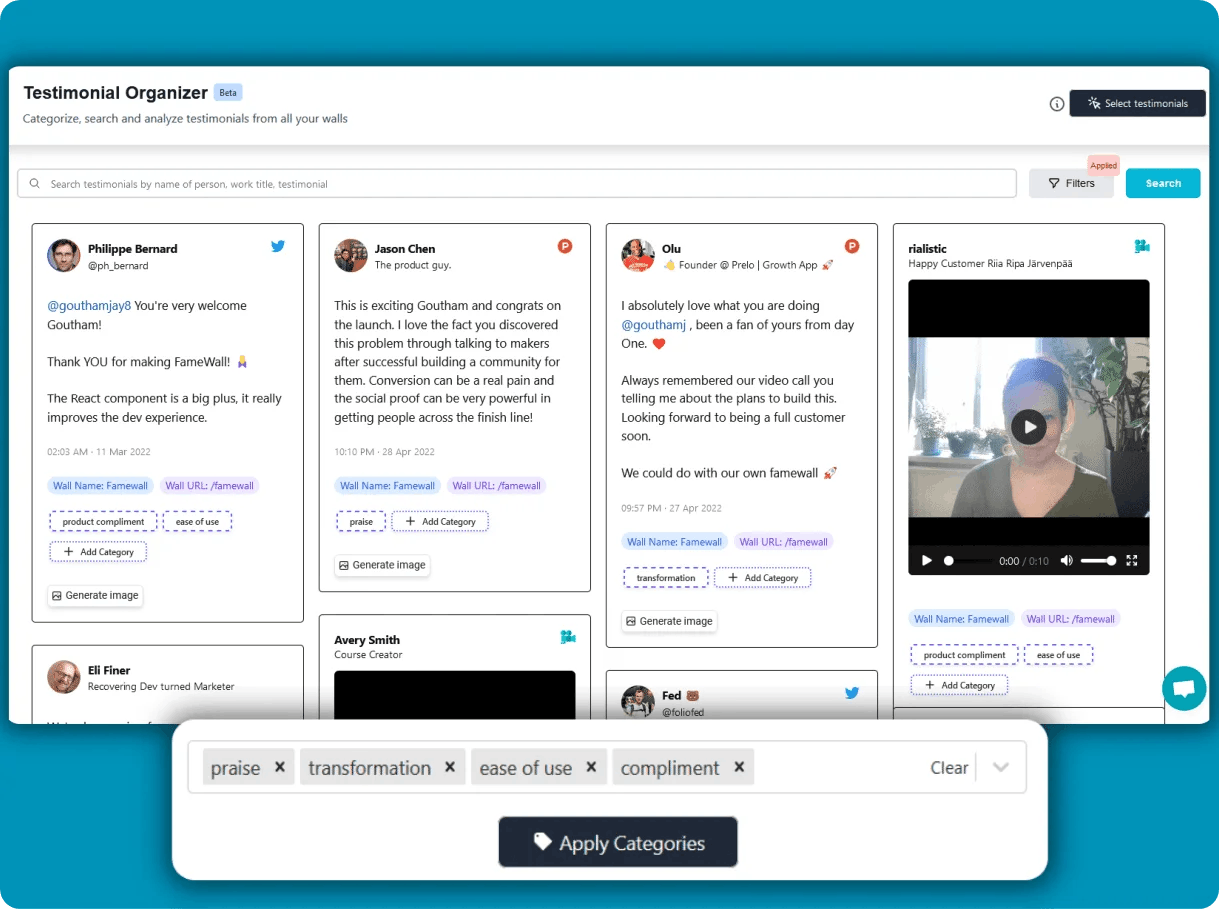Generate image for Jason Chen's testimonial

(x=382, y=565)
